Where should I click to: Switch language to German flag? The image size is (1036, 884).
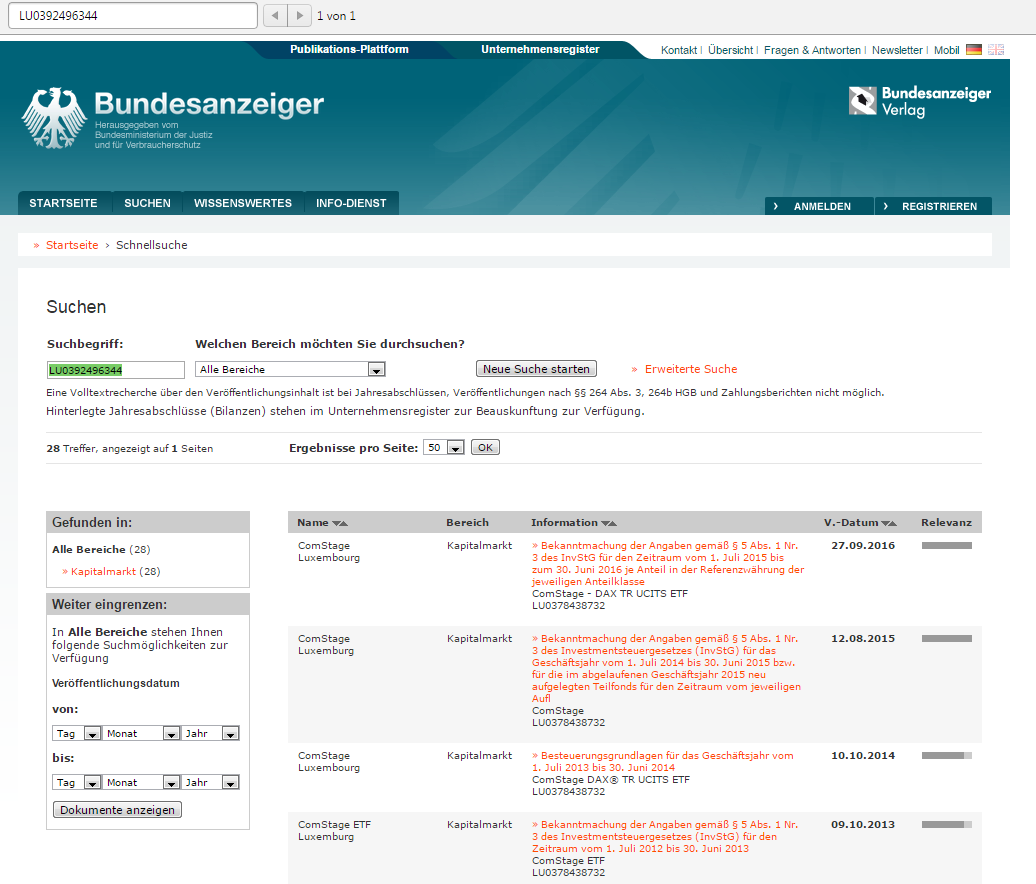(x=973, y=50)
